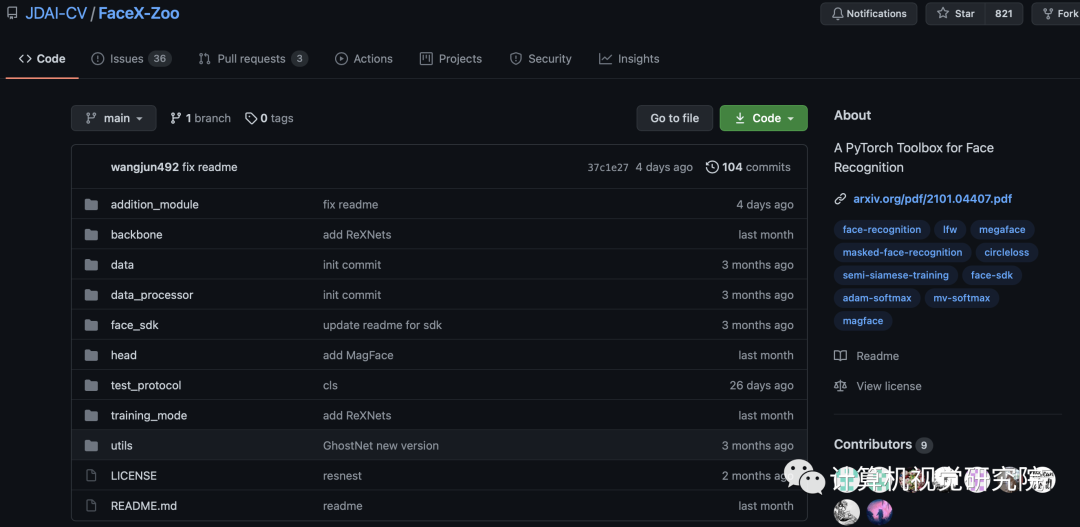This screenshot has height=527, width=1080.
Task: Open the data folder
Action: tap(122, 265)
